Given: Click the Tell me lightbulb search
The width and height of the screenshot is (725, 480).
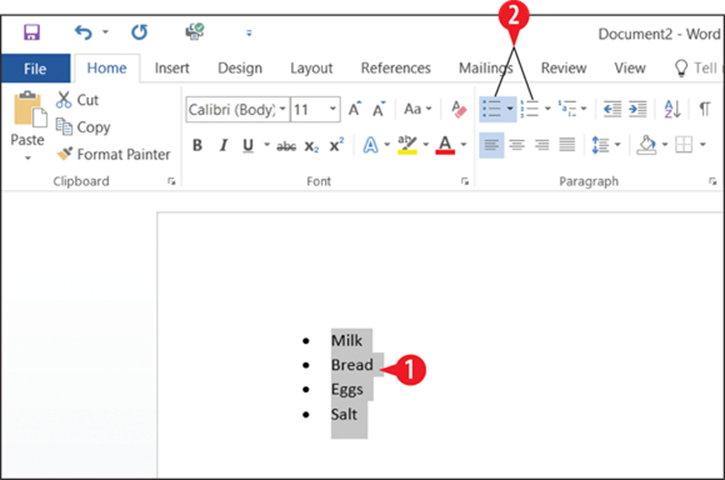Looking at the screenshot, I should [681, 68].
